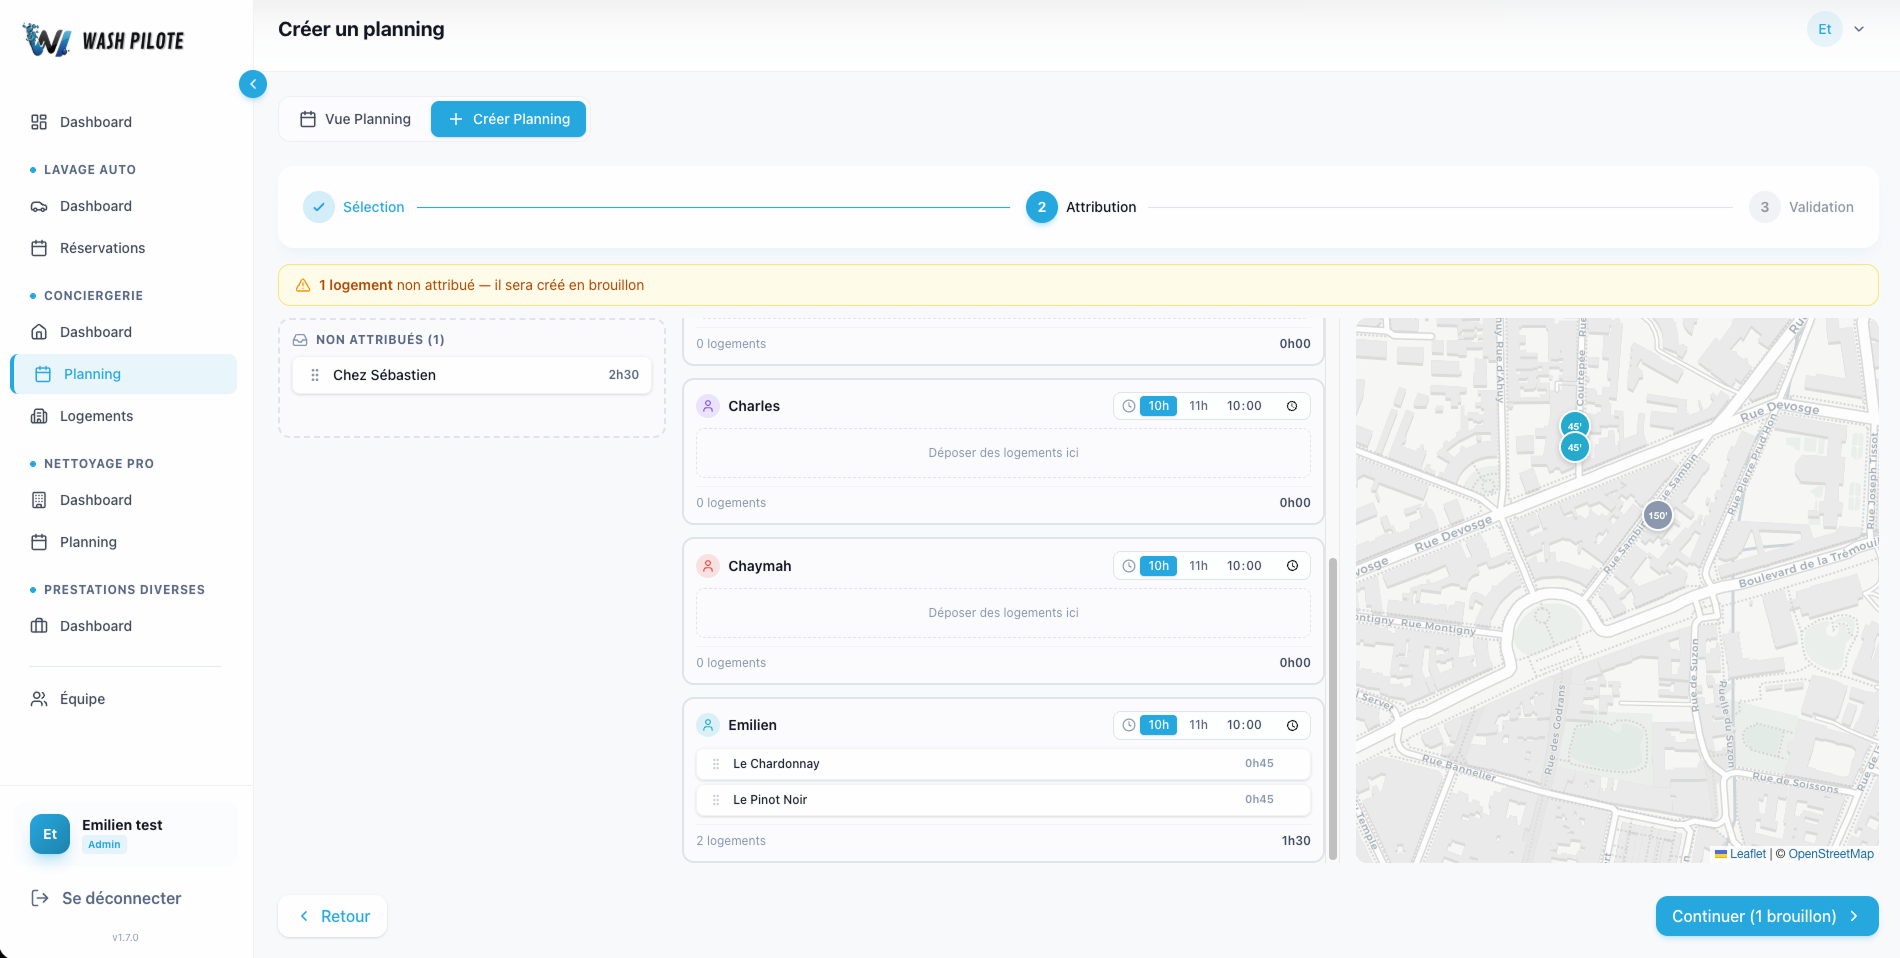This screenshot has height=958, width=1900.
Task: Open the user account dropdown
Action: (x=1840, y=29)
